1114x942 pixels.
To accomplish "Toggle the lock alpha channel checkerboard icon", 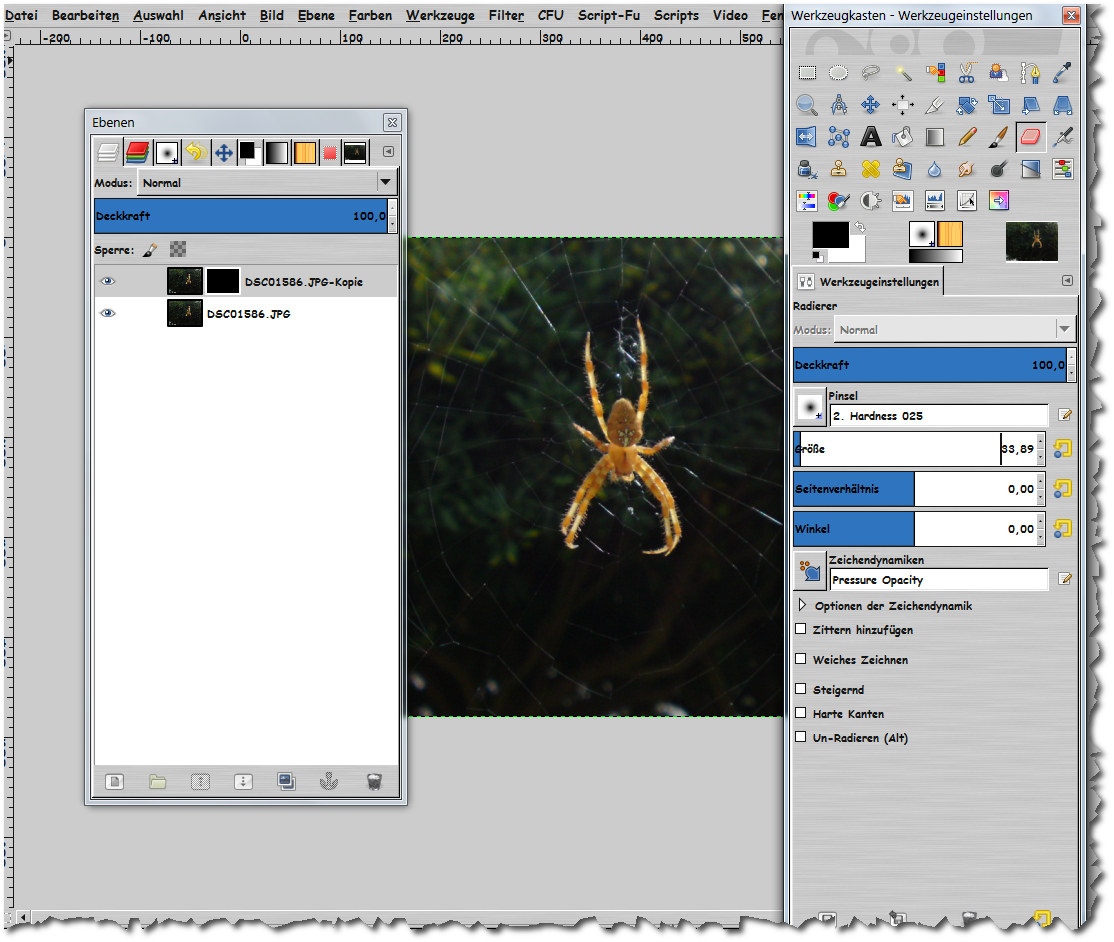I will pyautogui.click(x=178, y=249).
